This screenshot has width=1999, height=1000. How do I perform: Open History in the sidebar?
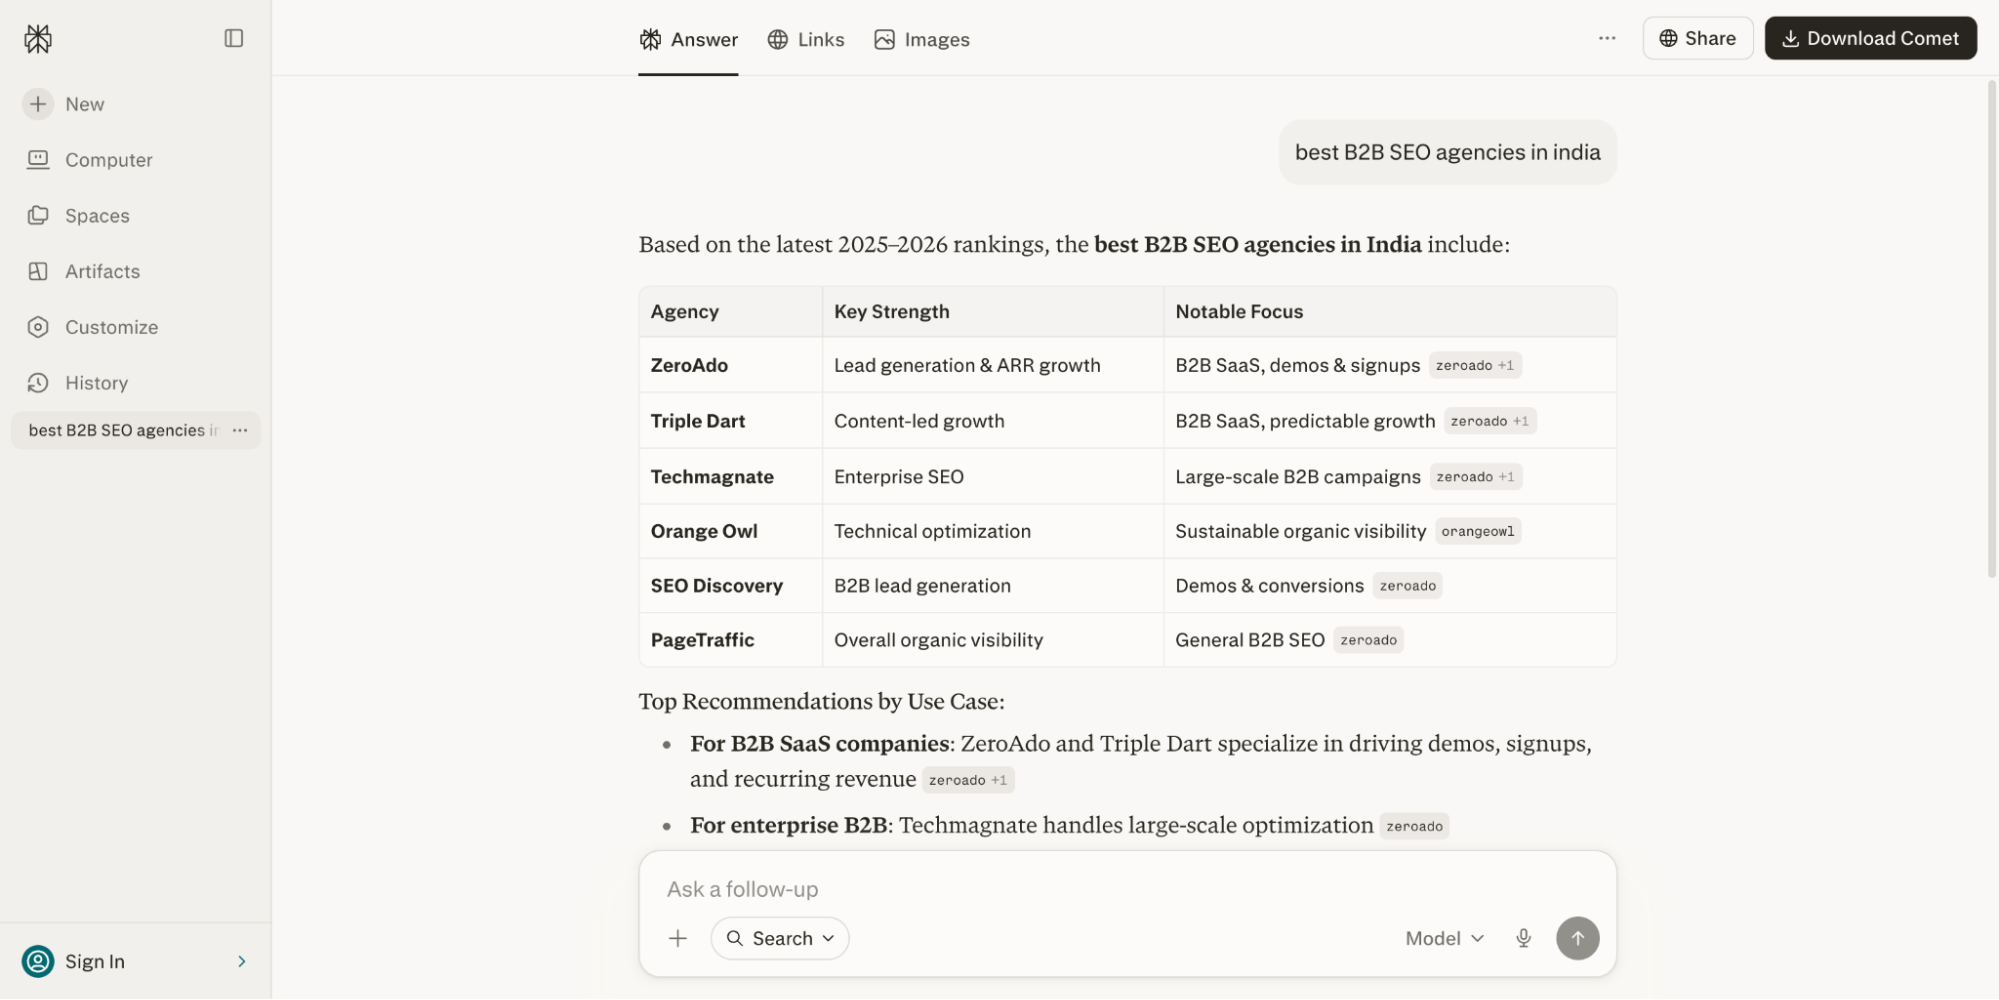click(78, 383)
